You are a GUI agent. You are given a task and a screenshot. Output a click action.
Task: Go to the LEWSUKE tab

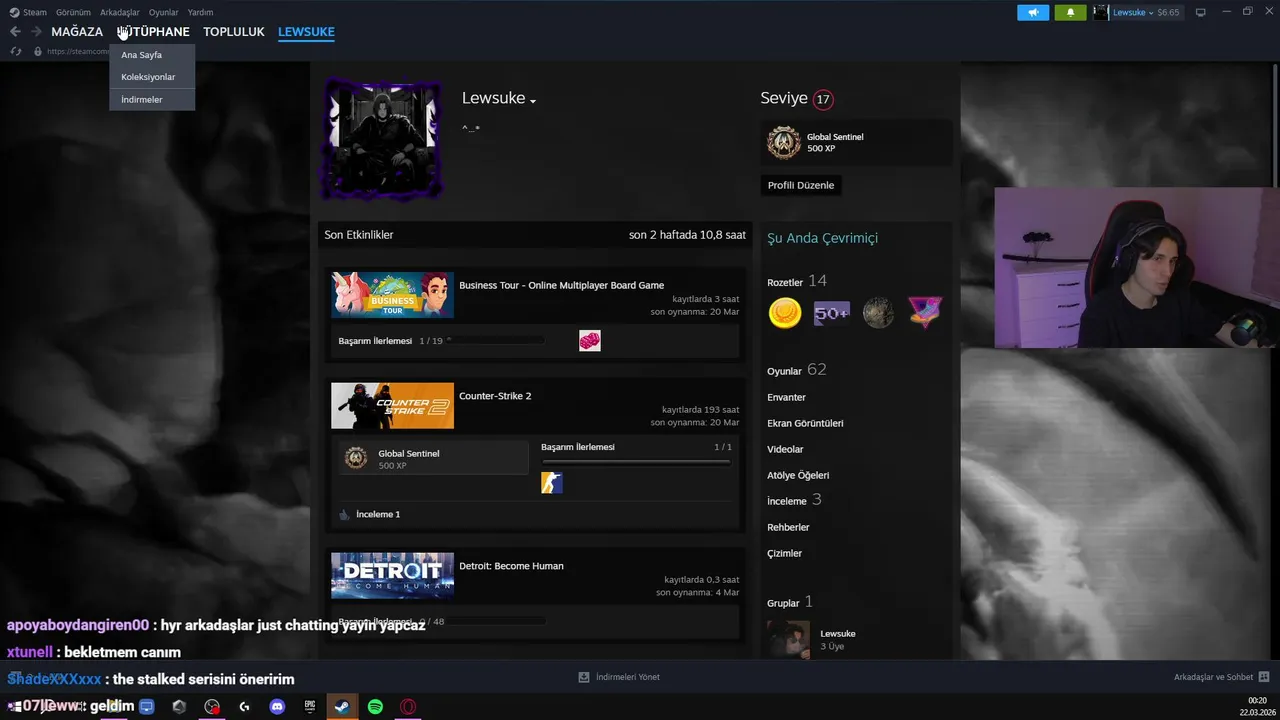[x=306, y=32]
